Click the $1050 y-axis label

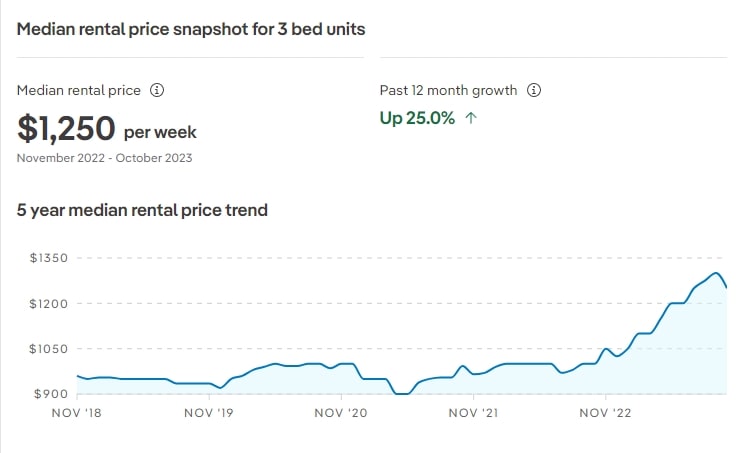[x=49, y=349]
